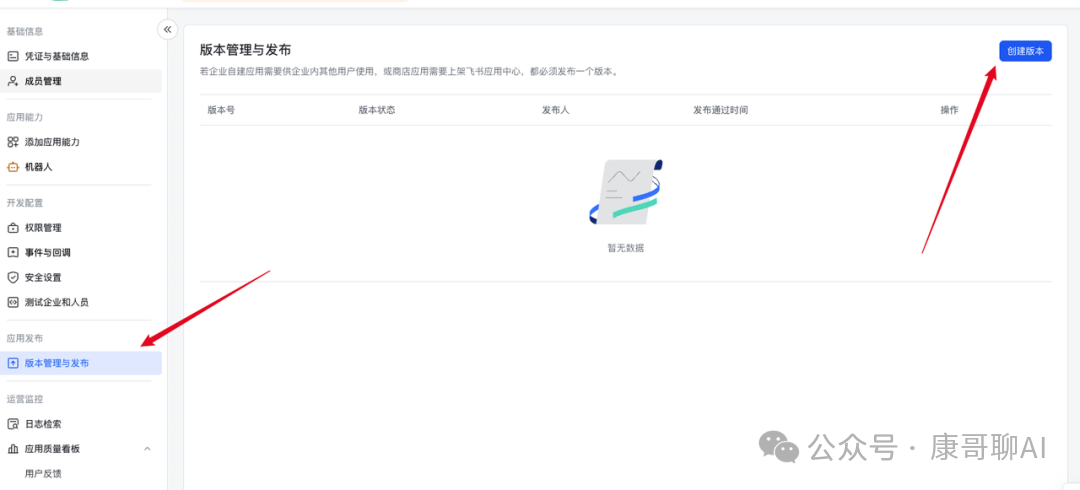Click the 应用质量看板 chart icon

[12, 449]
